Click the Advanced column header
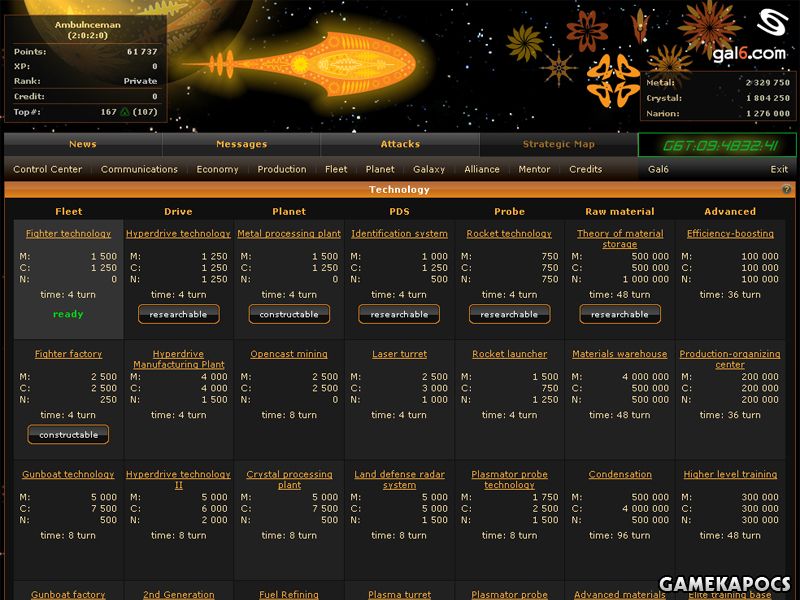The width and height of the screenshot is (800, 600). pyautogui.click(x=730, y=211)
